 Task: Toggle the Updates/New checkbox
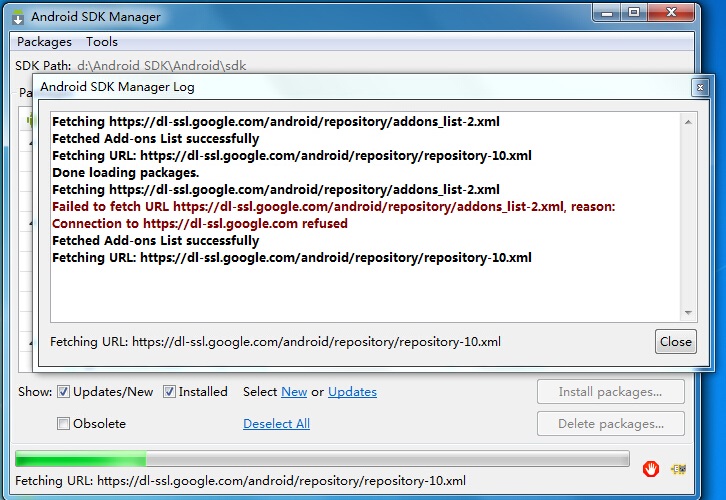[63, 392]
